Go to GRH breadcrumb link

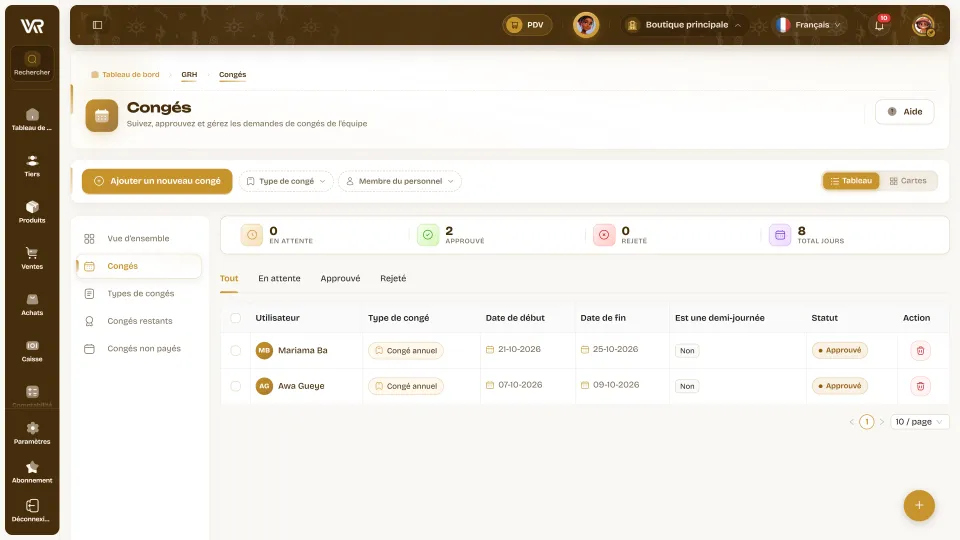click(189, 75)
